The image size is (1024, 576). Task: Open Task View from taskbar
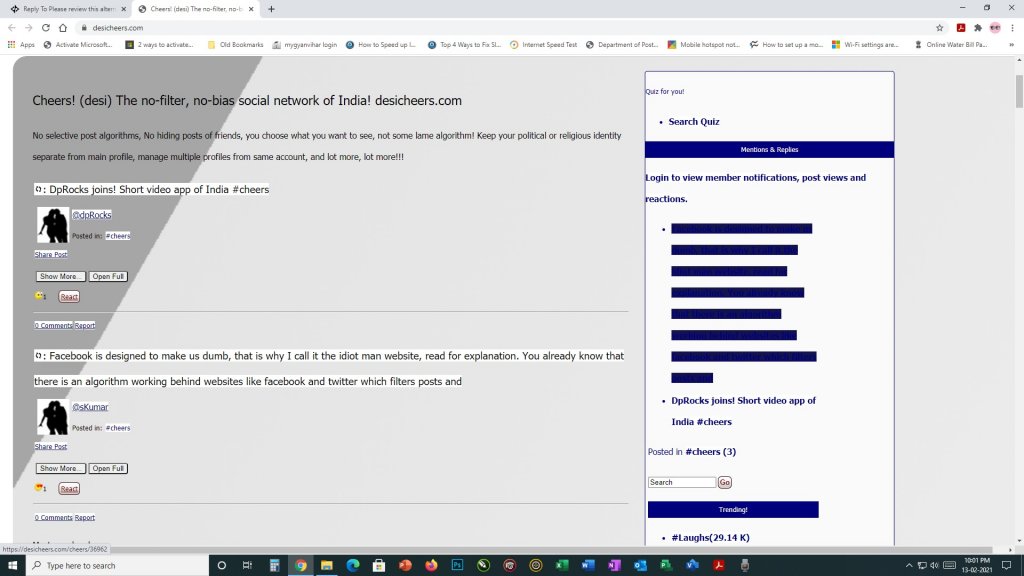pyautogui.click(x=248, y=566)
